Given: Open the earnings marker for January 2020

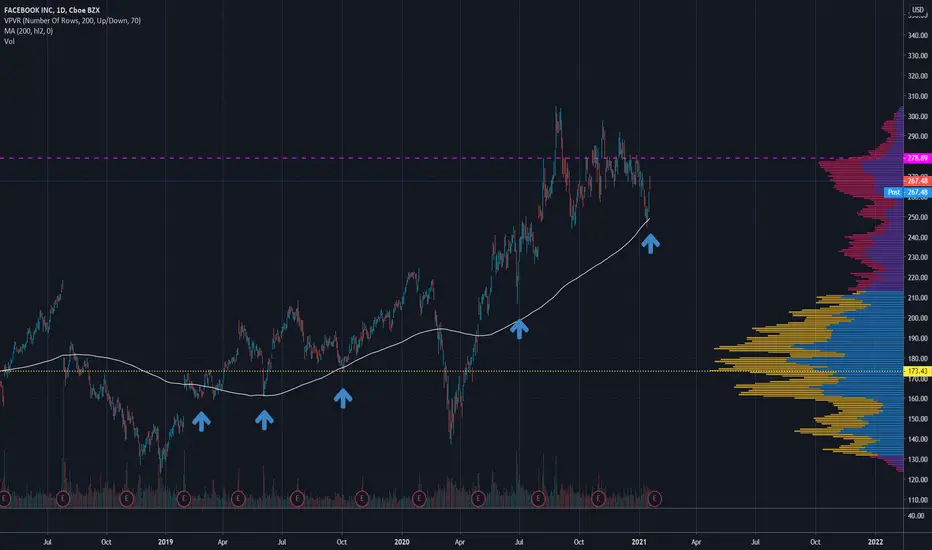Looking at the screenshot, I should point(418,498).
